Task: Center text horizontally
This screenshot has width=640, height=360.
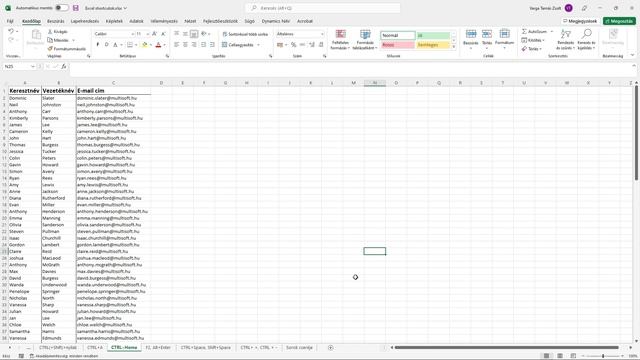Action: [x=185, y=44]
